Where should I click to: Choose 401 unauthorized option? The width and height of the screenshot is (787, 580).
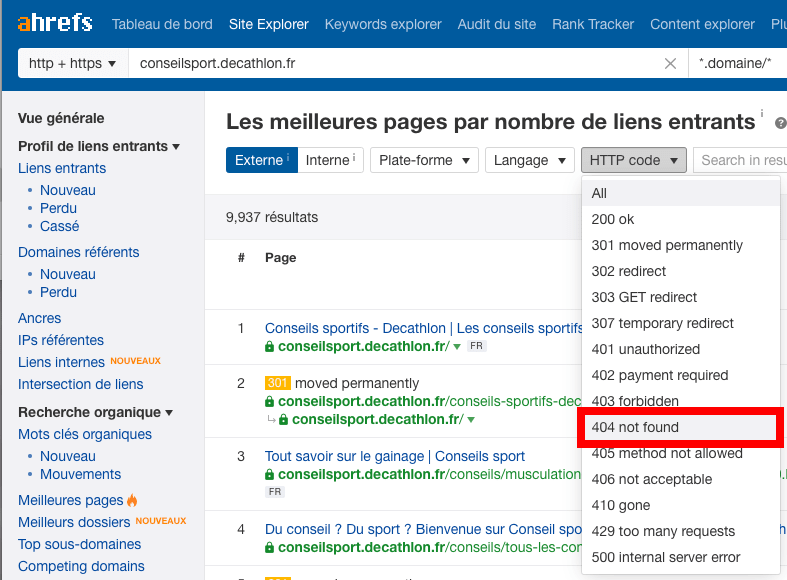tap(681, 350)
